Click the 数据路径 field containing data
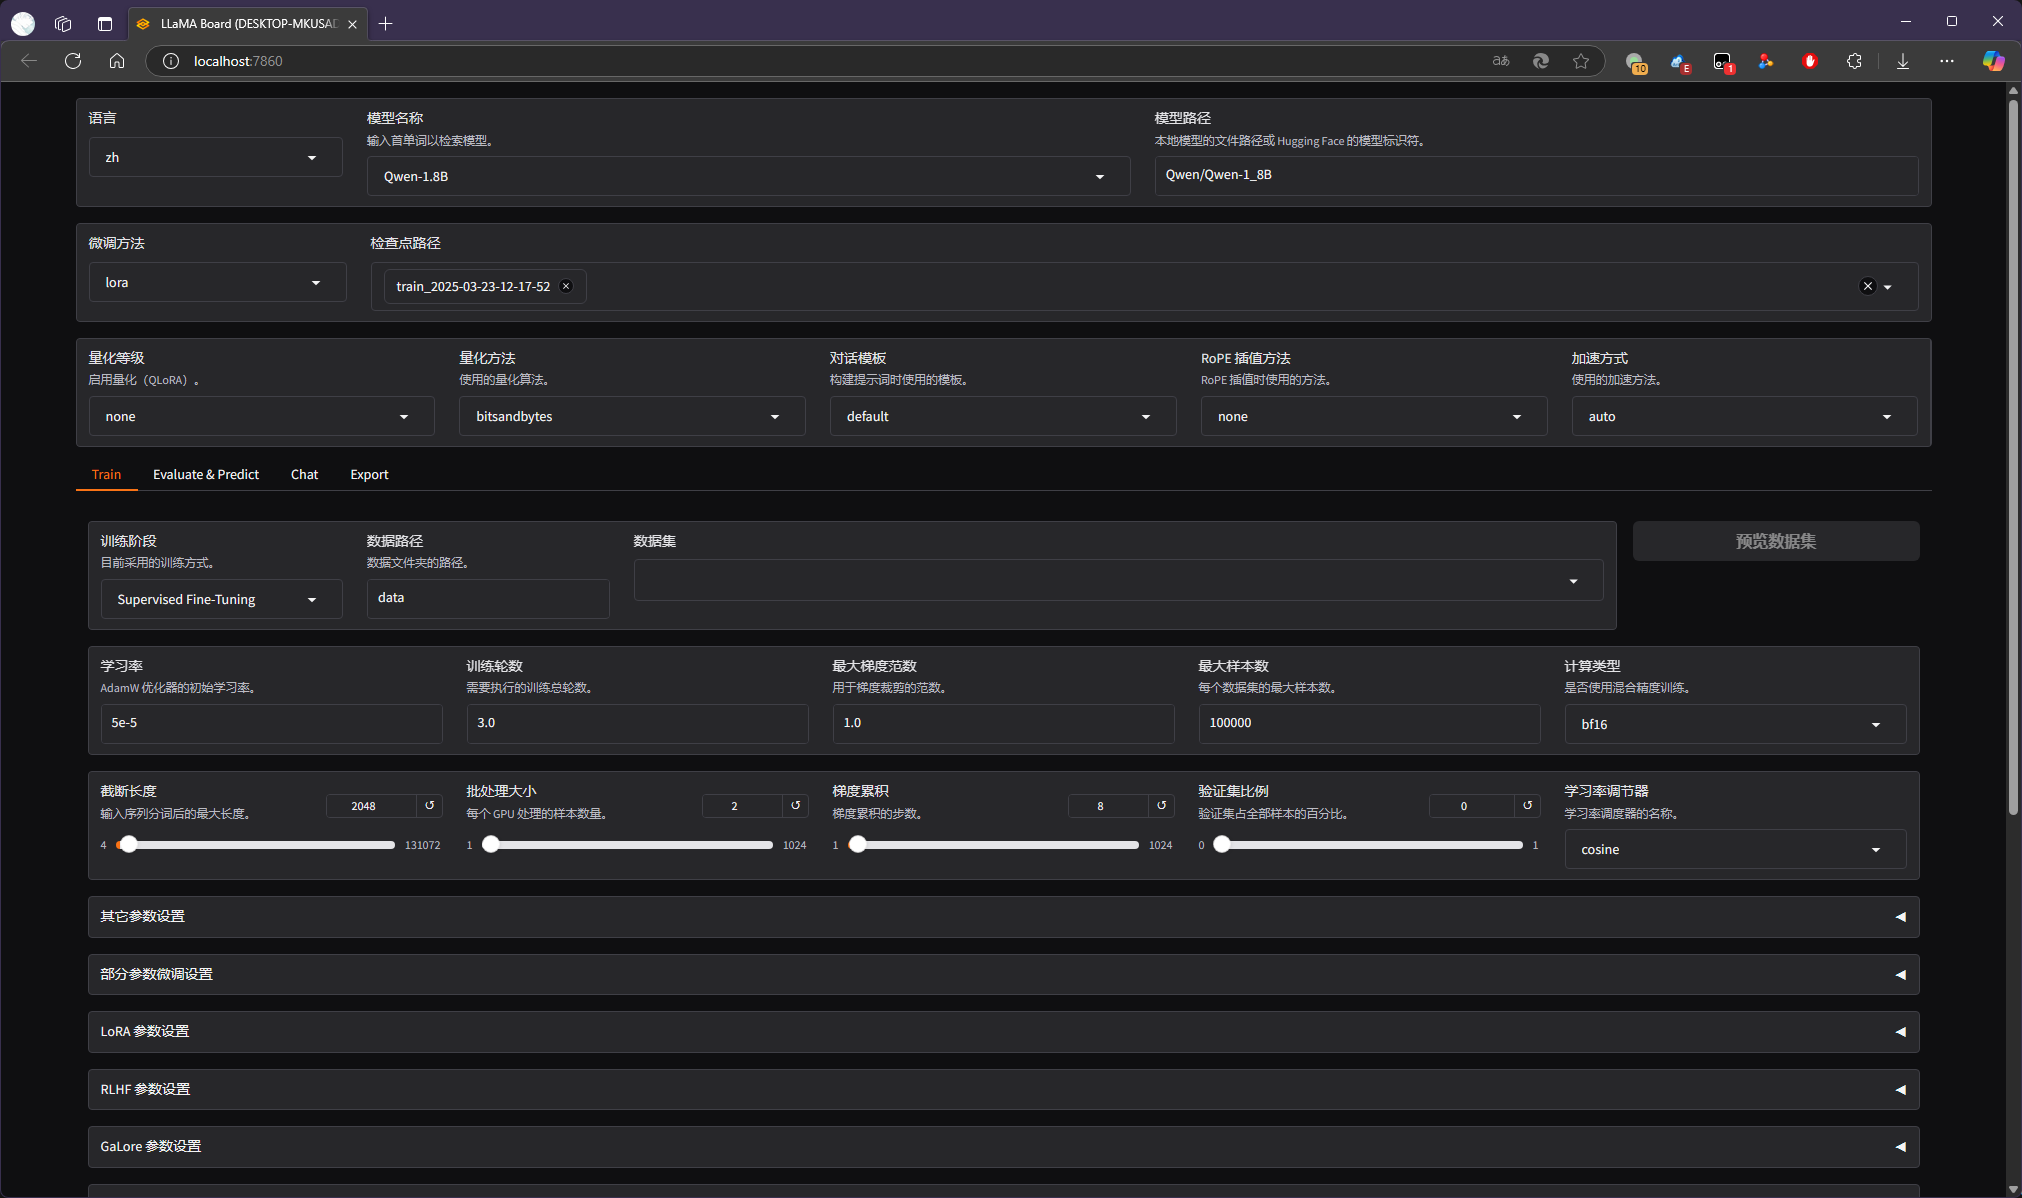This screenshot has width=2022, height=1198. [x=488, y=598]
